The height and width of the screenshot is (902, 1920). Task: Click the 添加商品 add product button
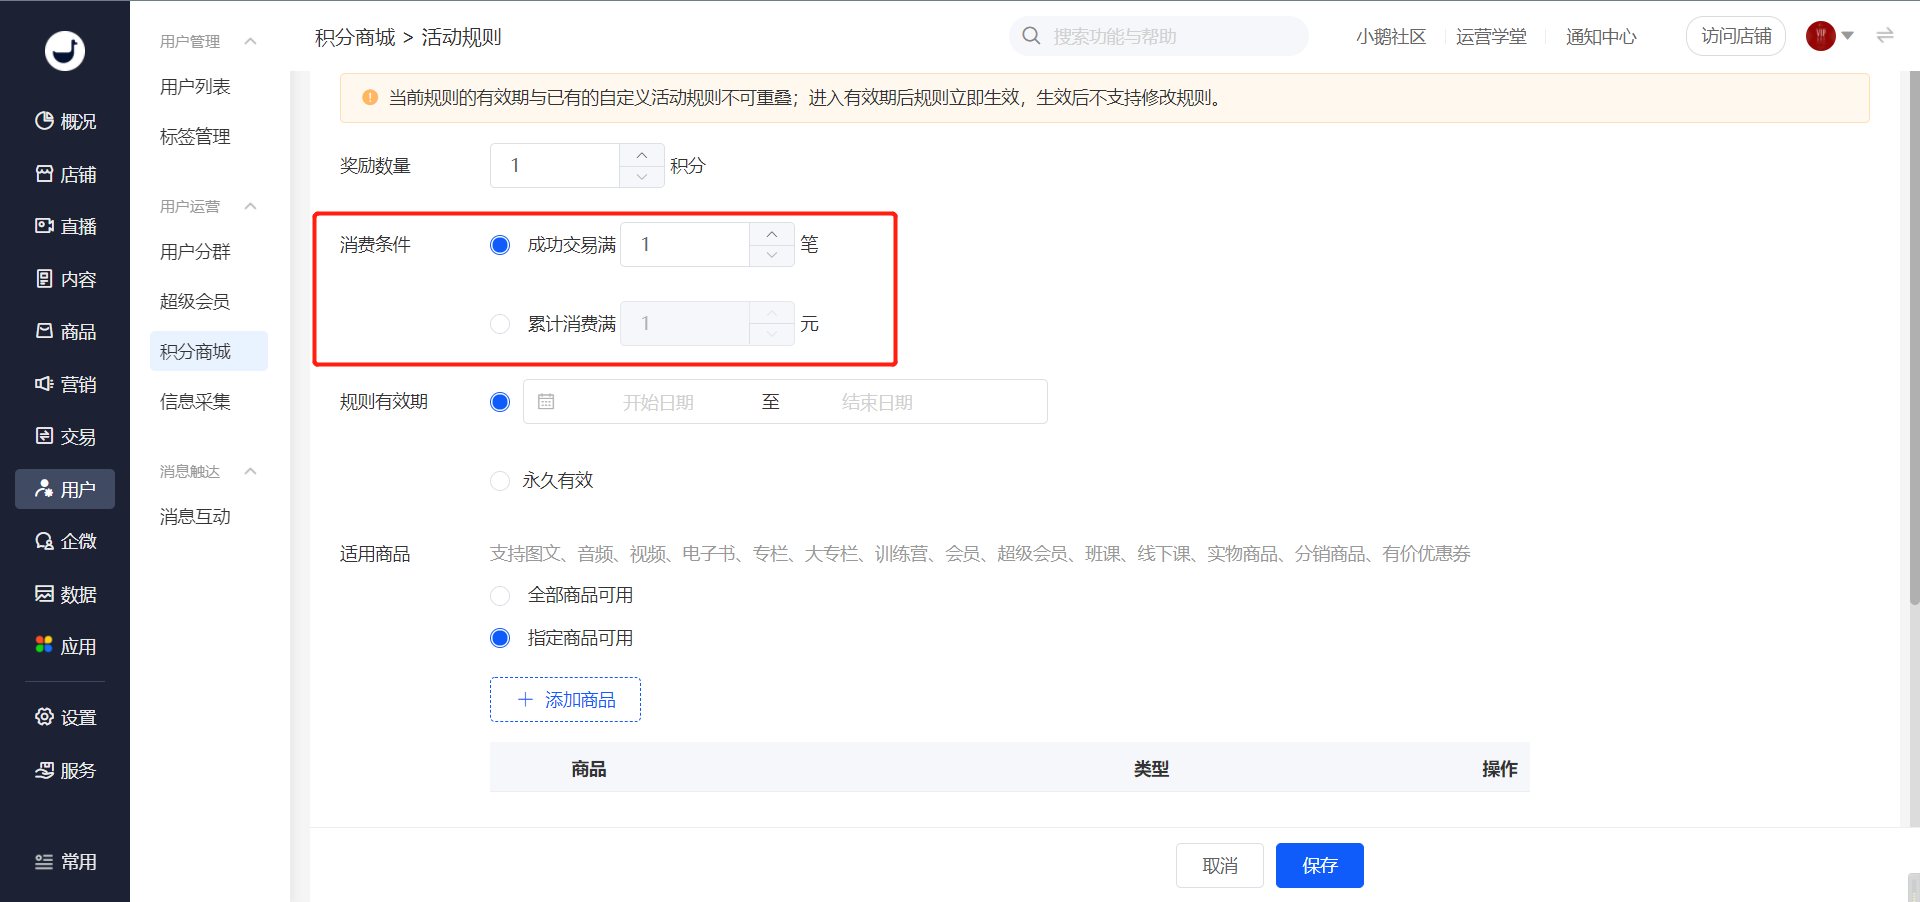(x=565, y=700)
